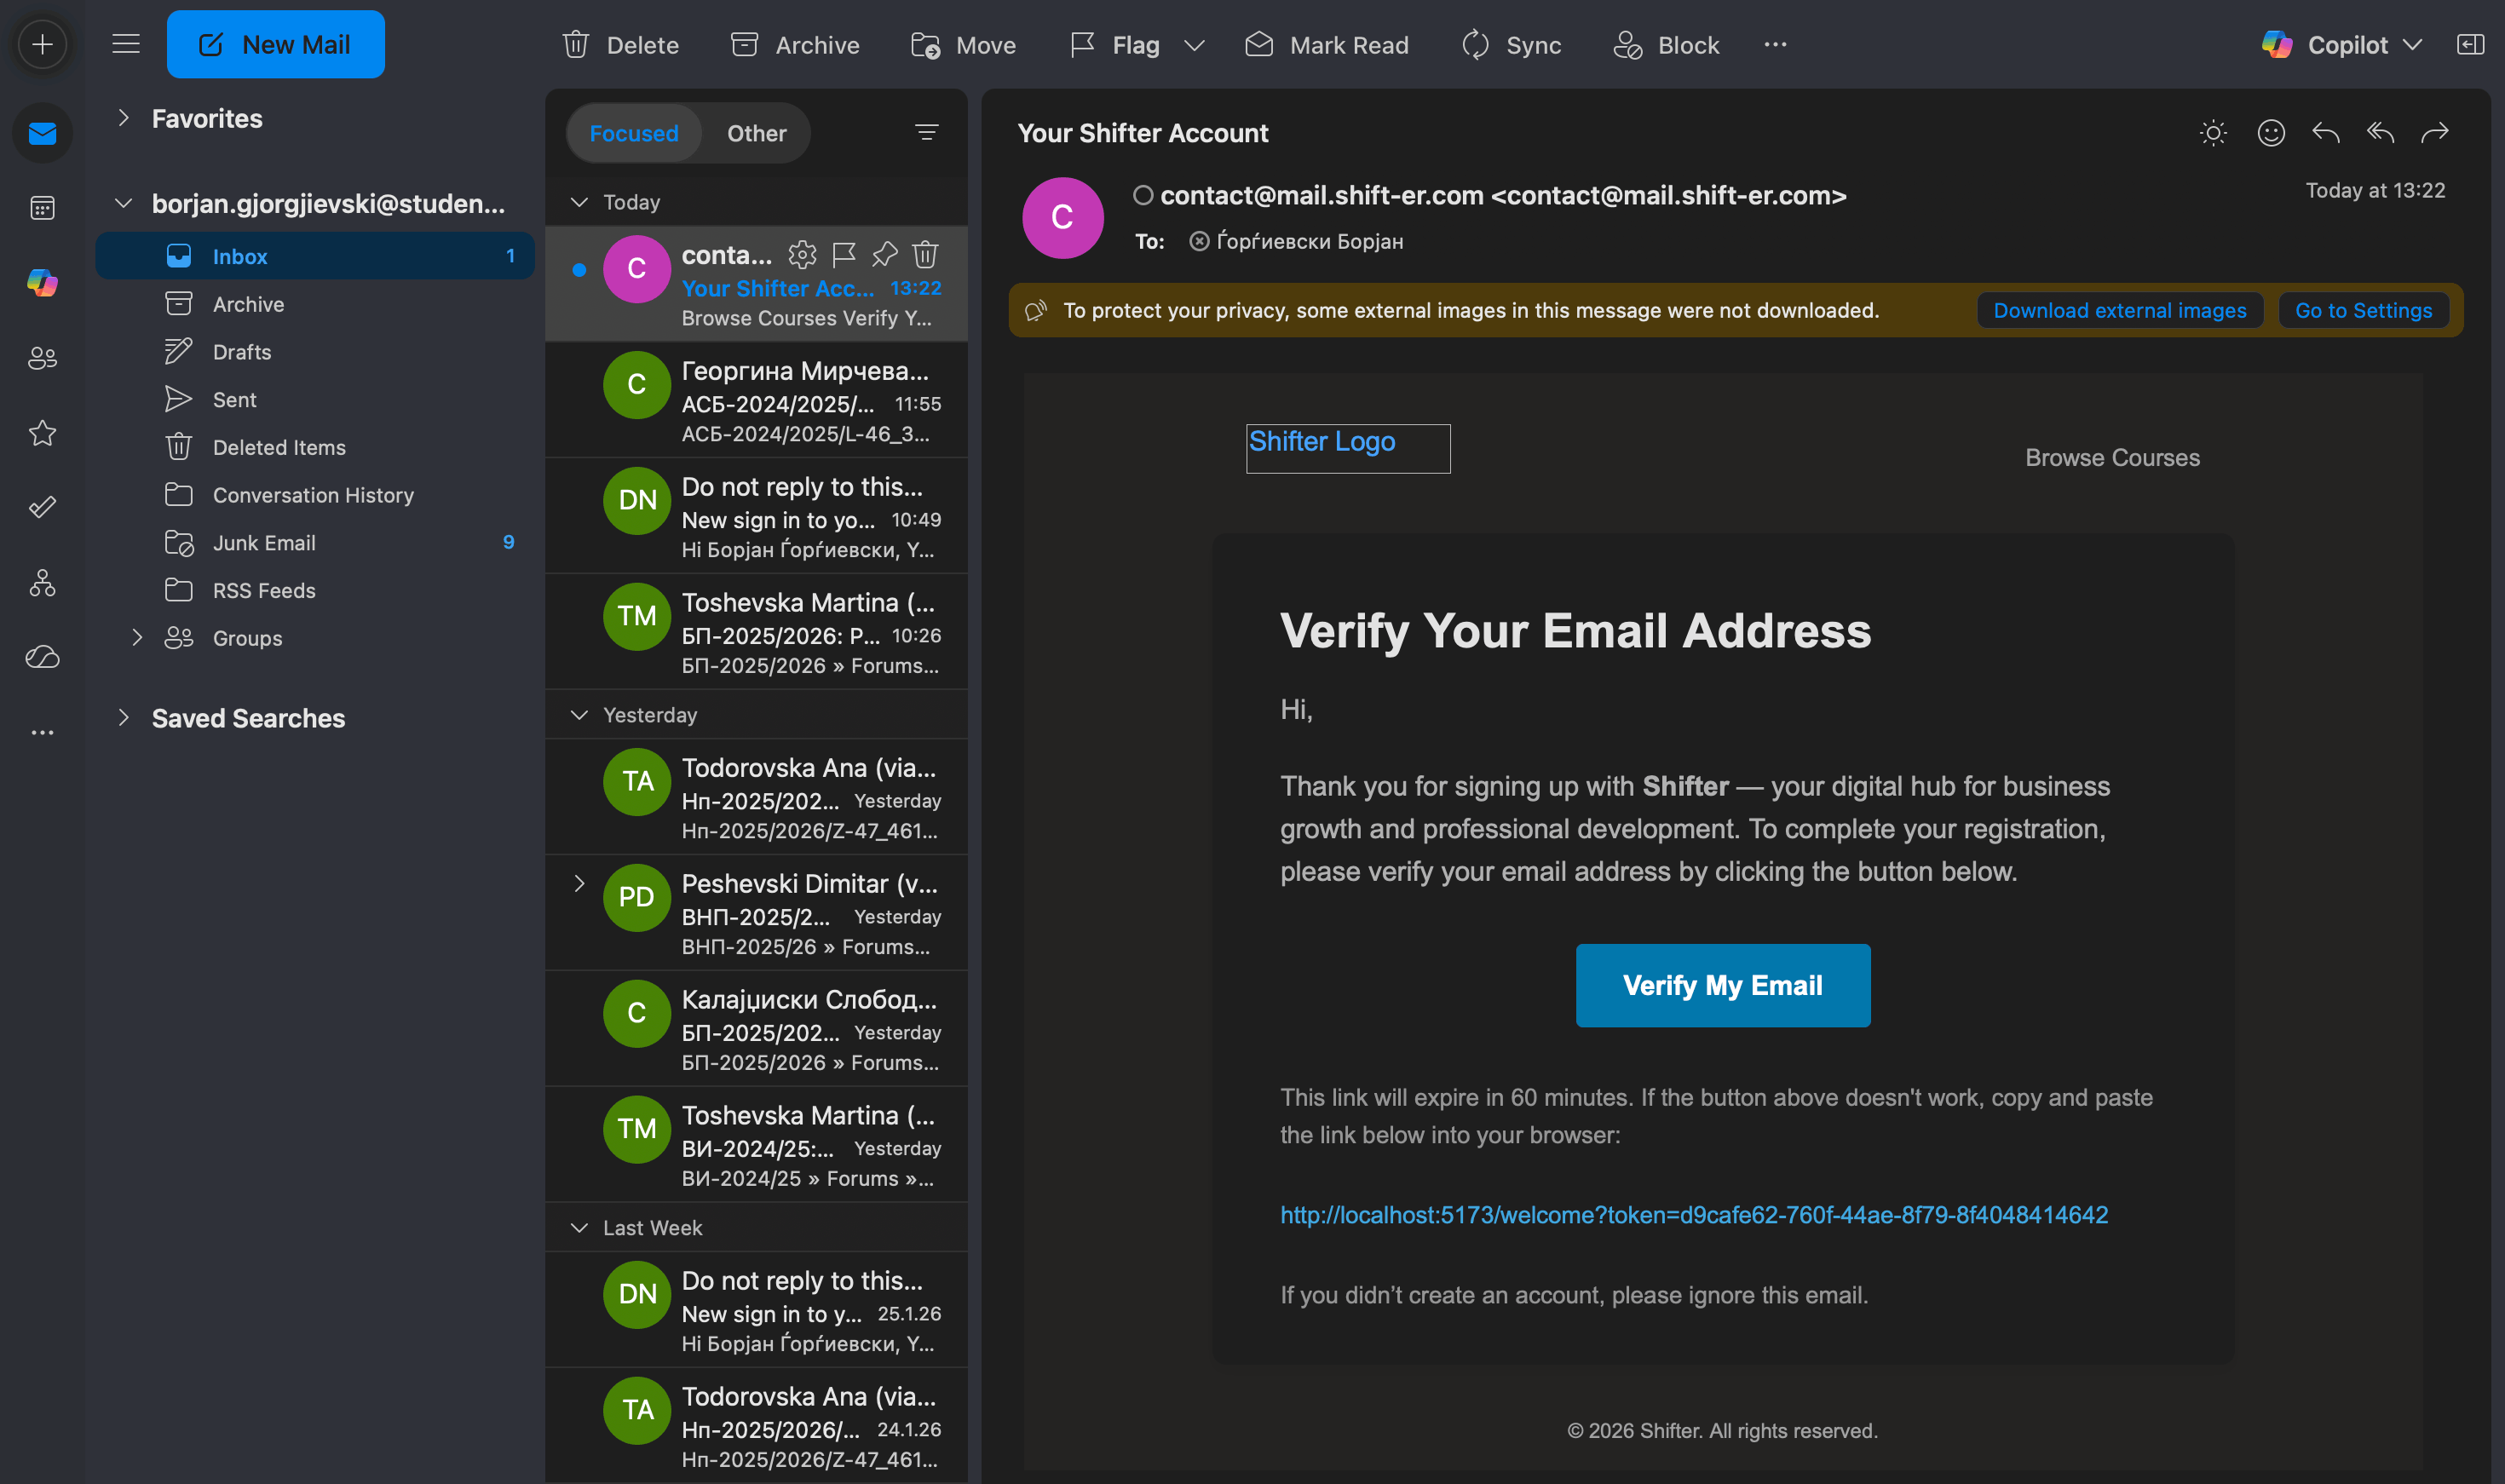This screenshot has height=1484, width=2505.
Task: Flag the selected Shifter email in list
Action: [x=844, y=255]
